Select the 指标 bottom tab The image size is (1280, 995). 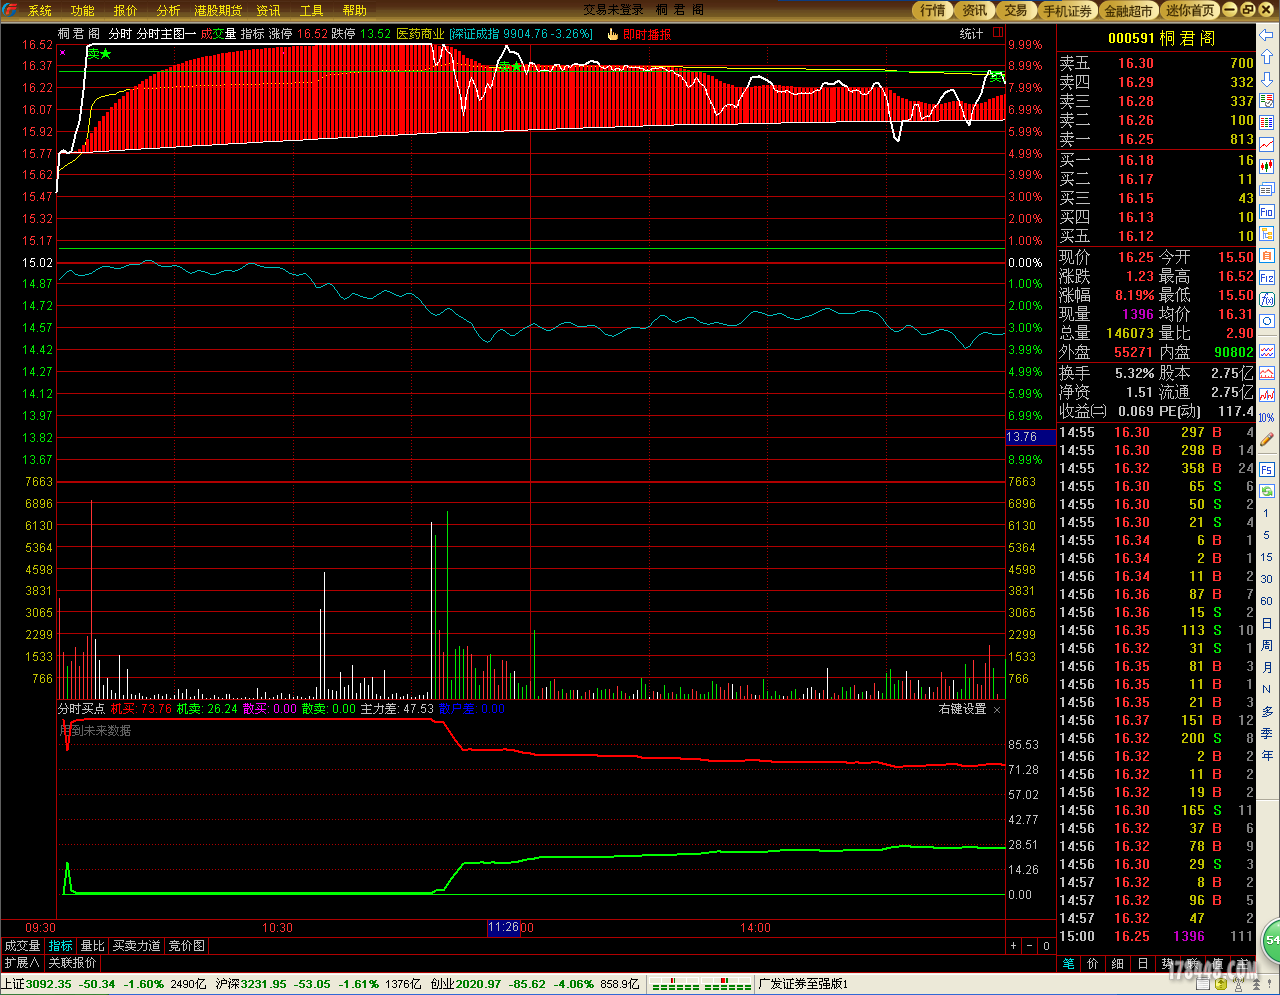[x=61, y=945]
